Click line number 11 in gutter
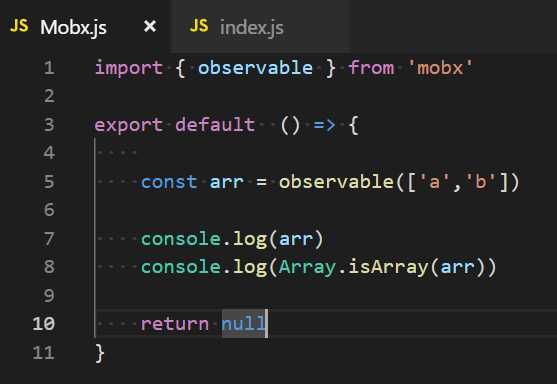Image resolution: width=557 pixels, height=384 pixels. 43,353
